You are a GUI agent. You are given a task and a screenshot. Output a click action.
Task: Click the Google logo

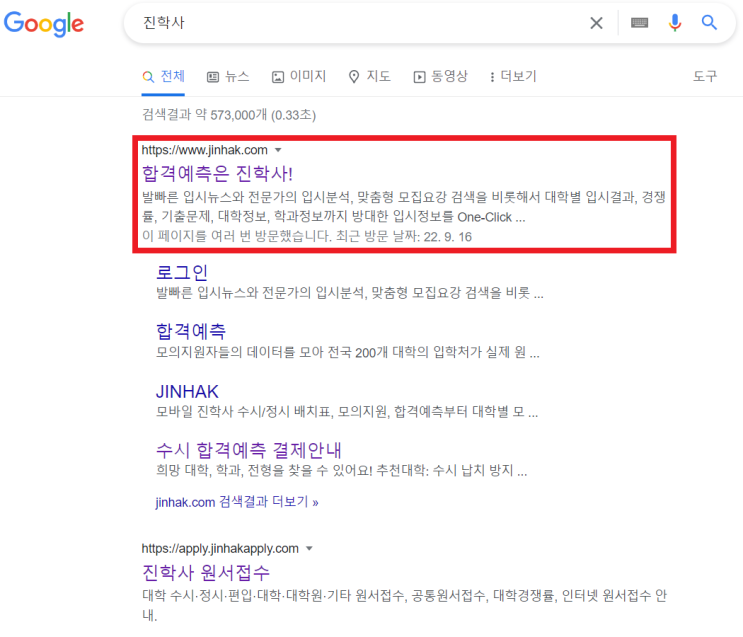[x=44, y=24]
